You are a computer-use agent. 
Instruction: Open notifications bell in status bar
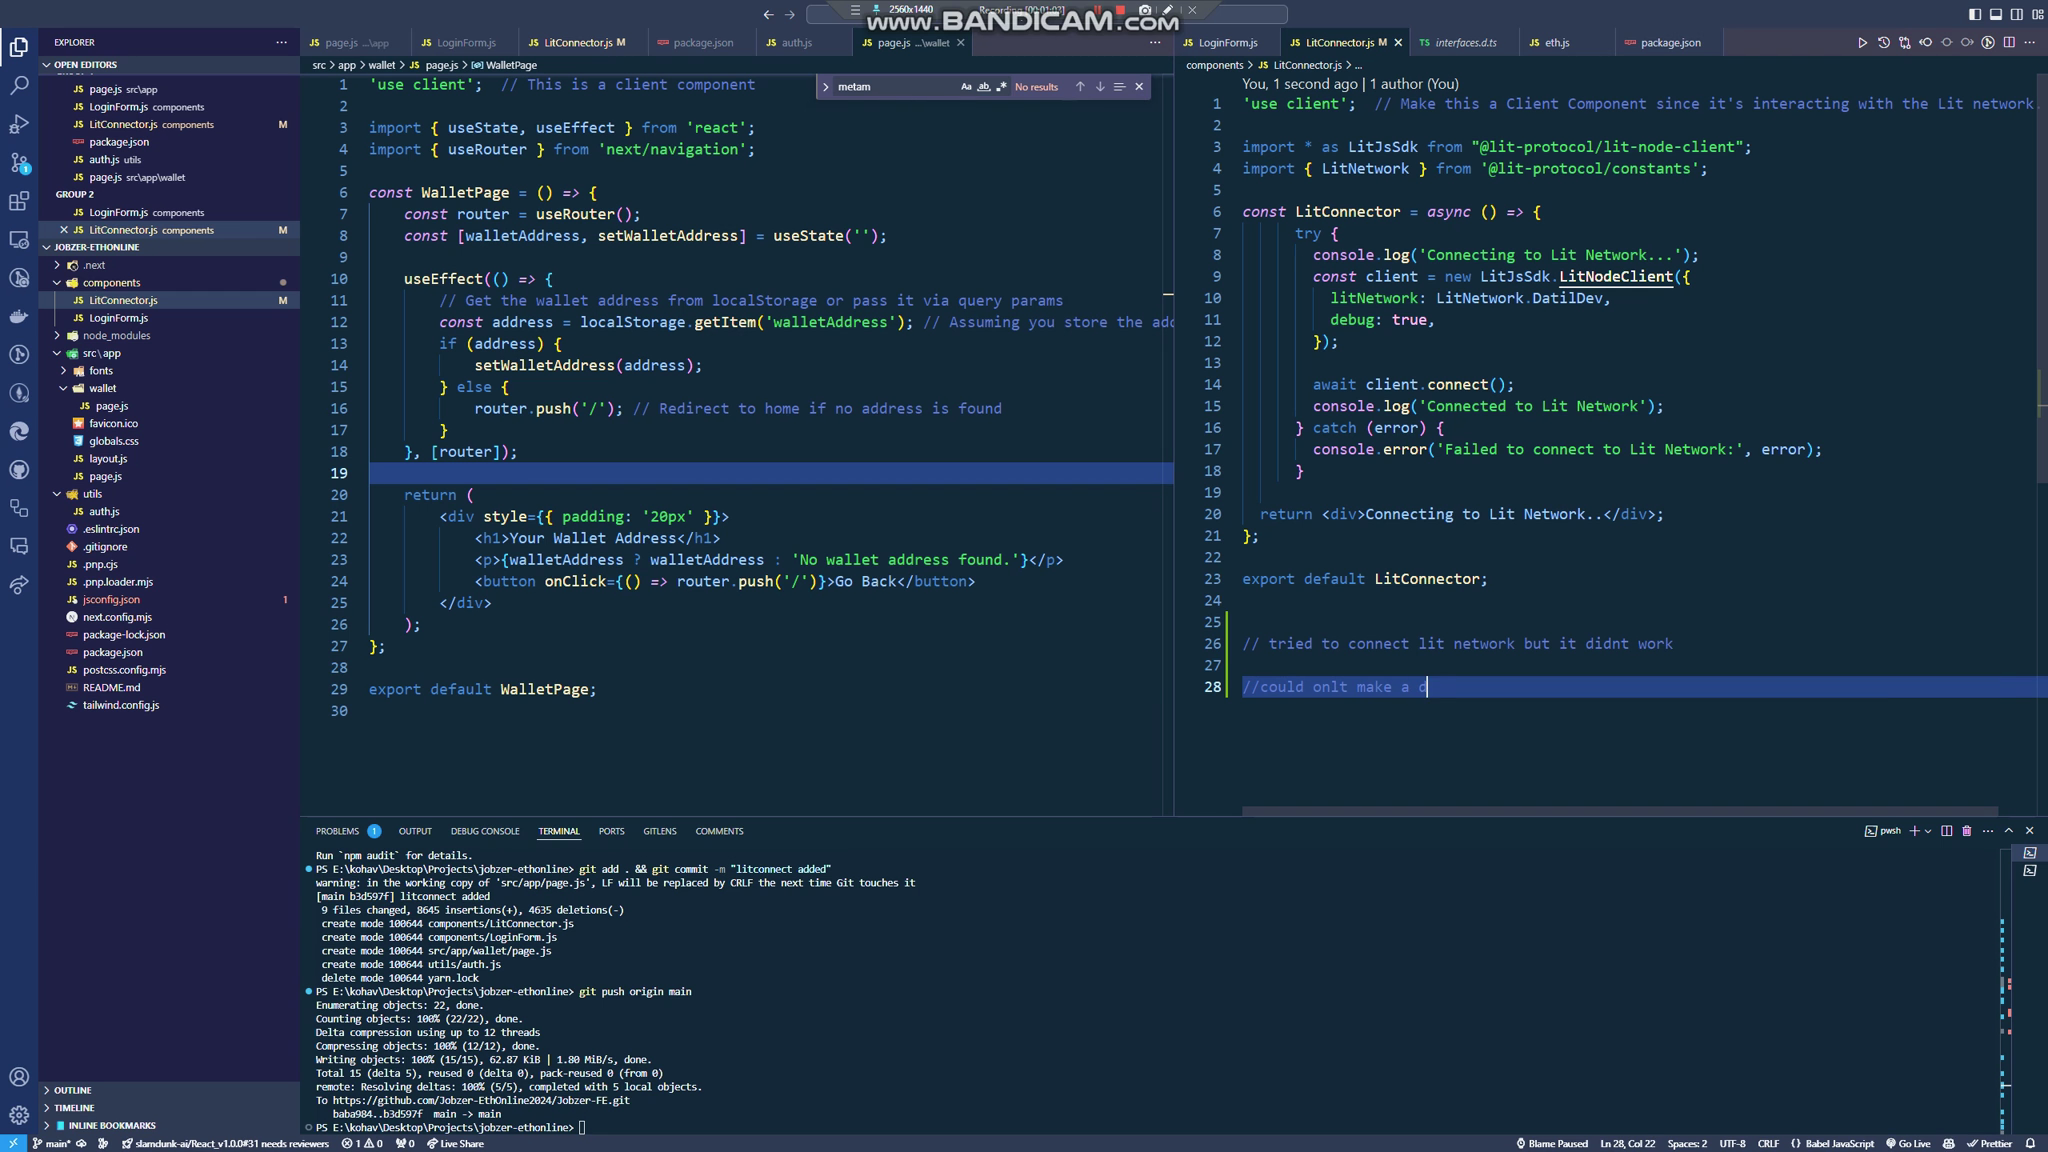coord(2030,1143)
